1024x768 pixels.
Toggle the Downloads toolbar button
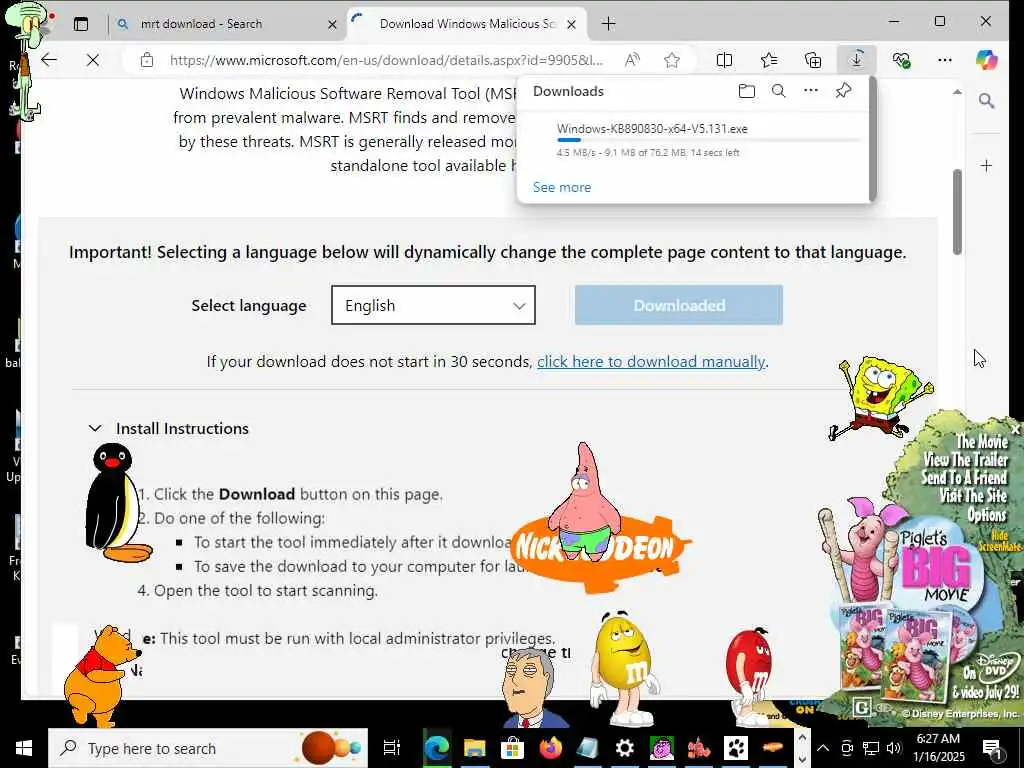click(x=856, y=59)
